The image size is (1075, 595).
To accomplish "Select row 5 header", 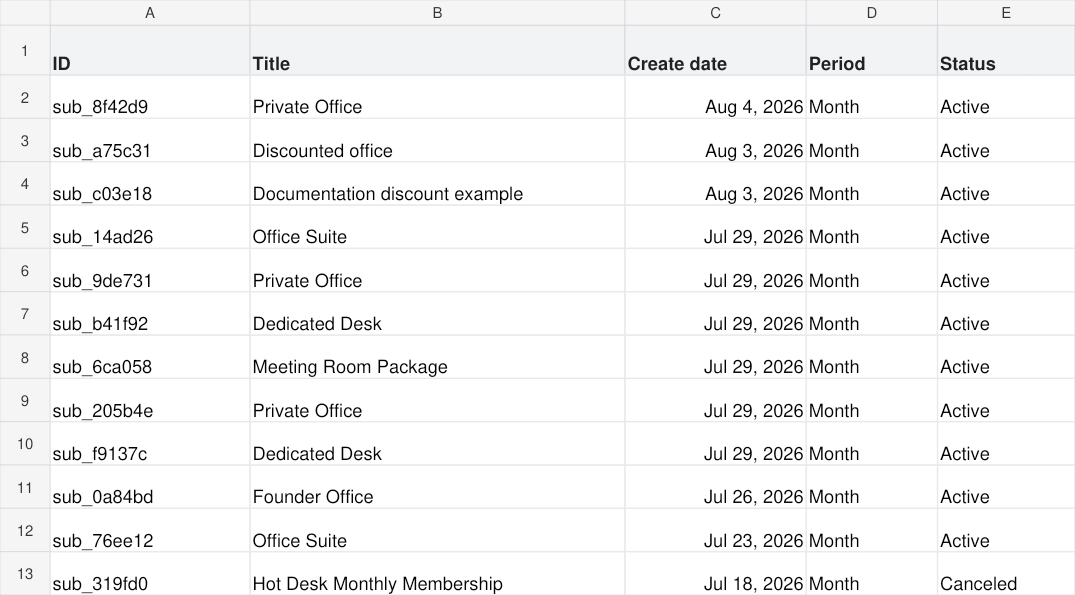I will [x=25, y=227].
